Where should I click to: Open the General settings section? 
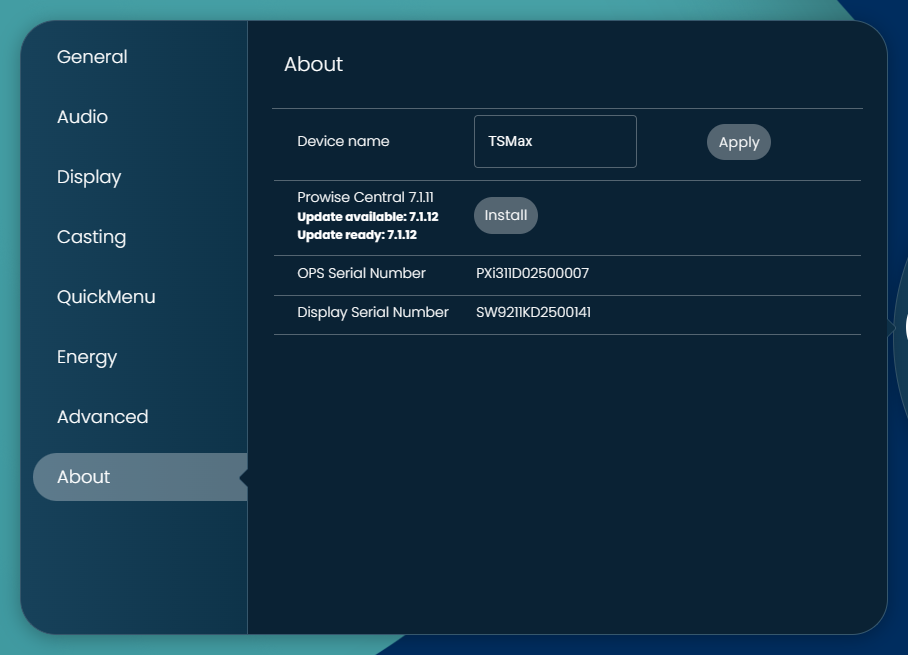point(92,57)
